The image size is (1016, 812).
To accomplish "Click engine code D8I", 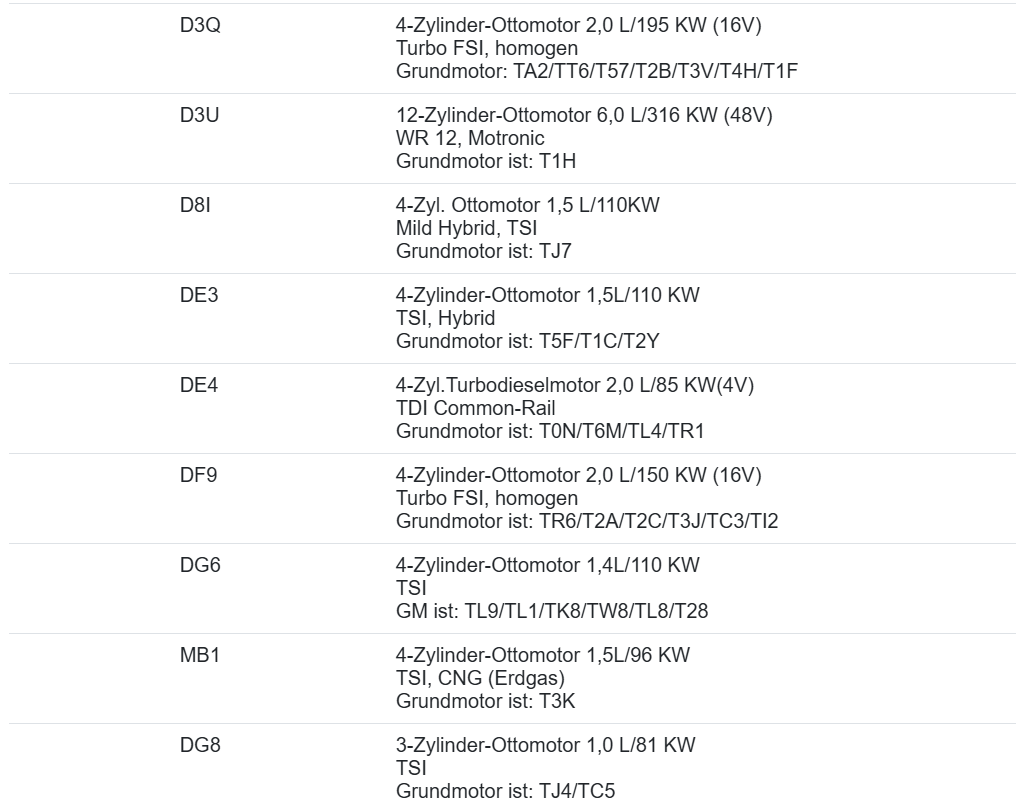I will pos(195,205).
